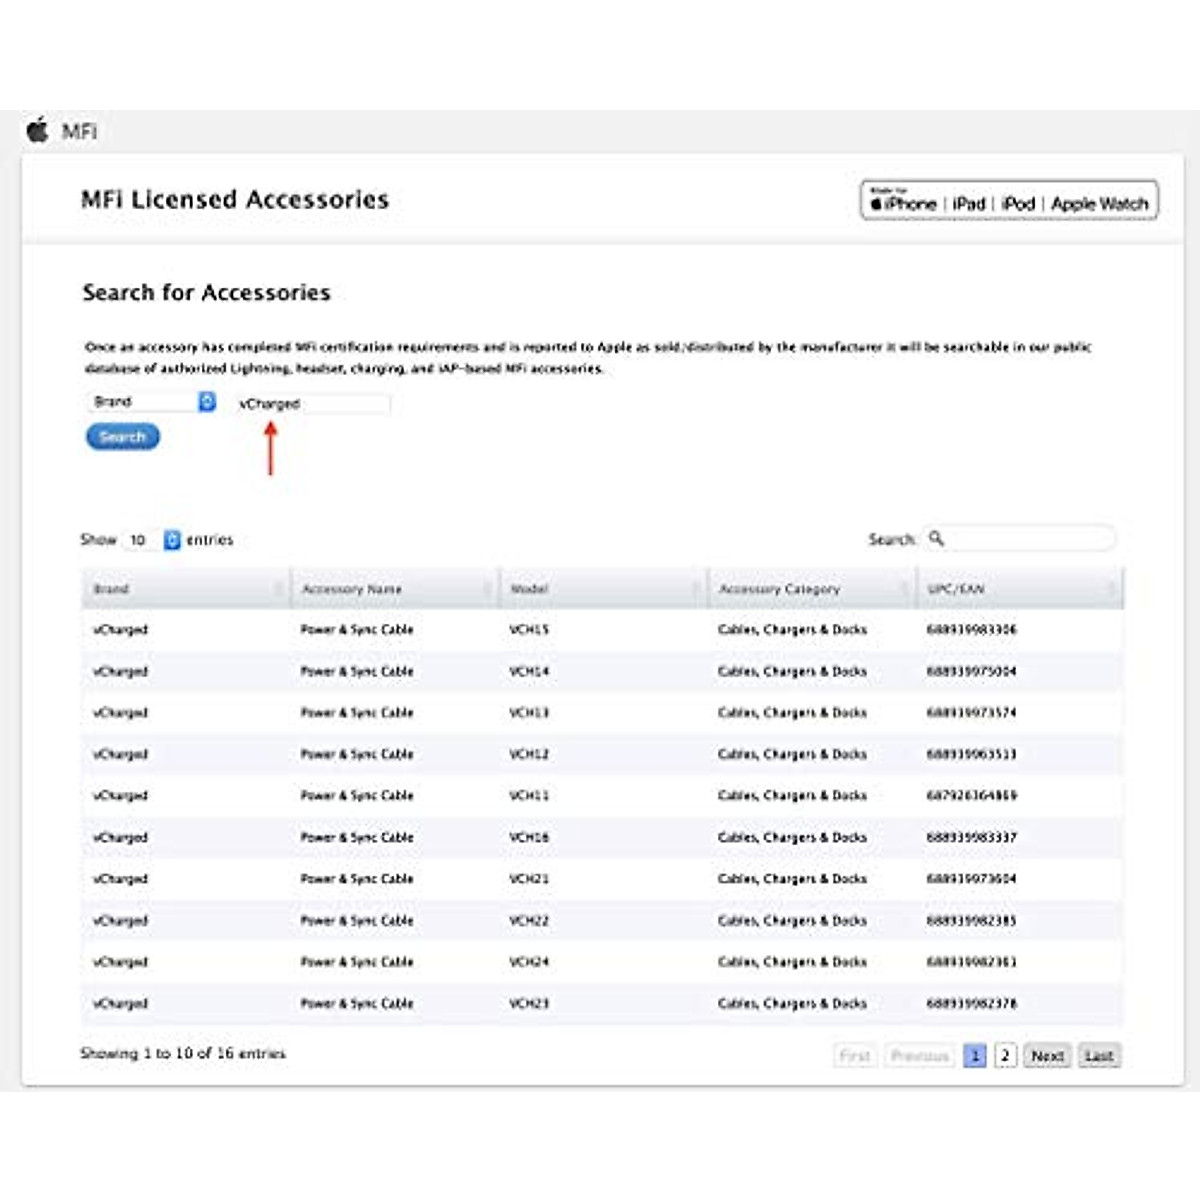Click the Apple logo icon

[38, 130]
